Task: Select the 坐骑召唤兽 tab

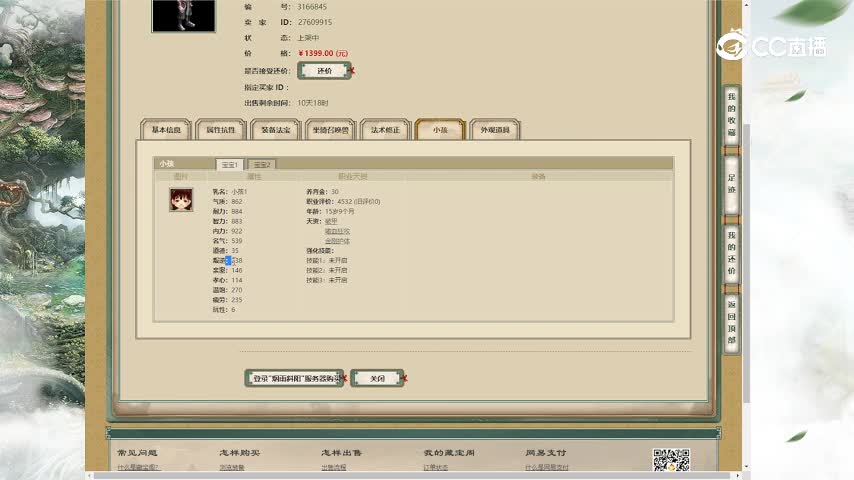Action: [x=331, y=130]
